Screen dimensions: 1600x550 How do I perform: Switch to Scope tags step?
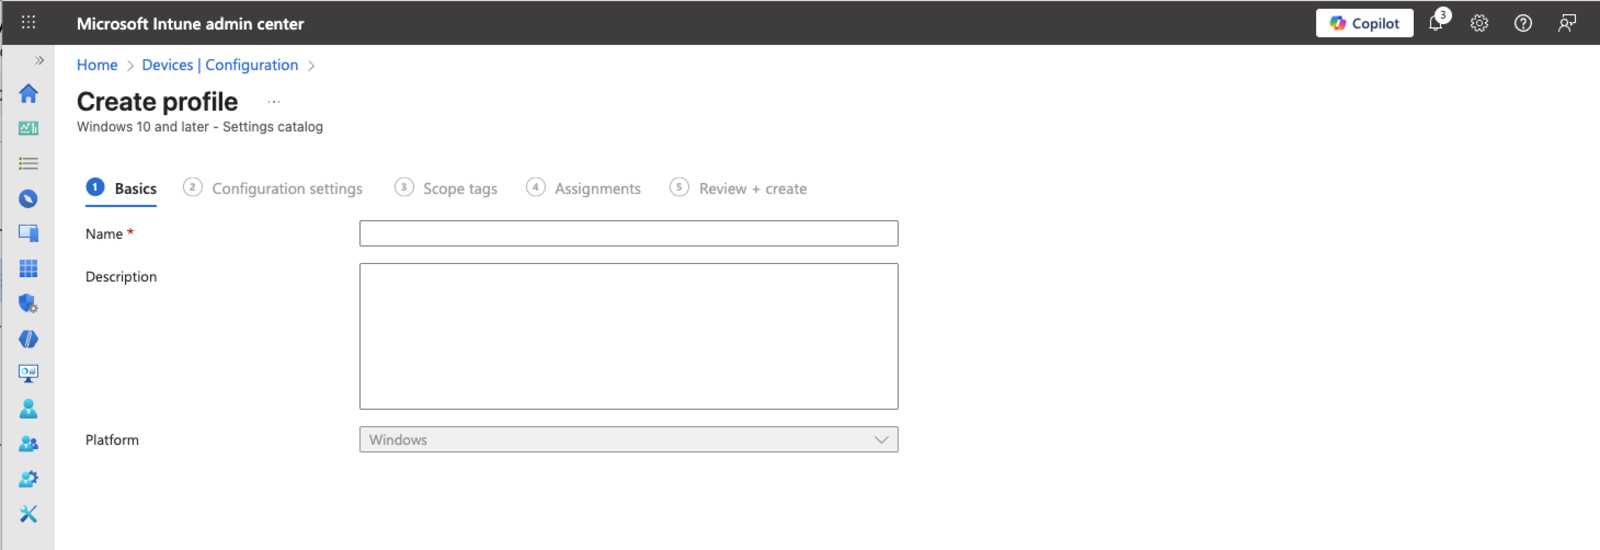tap(446, 188)
